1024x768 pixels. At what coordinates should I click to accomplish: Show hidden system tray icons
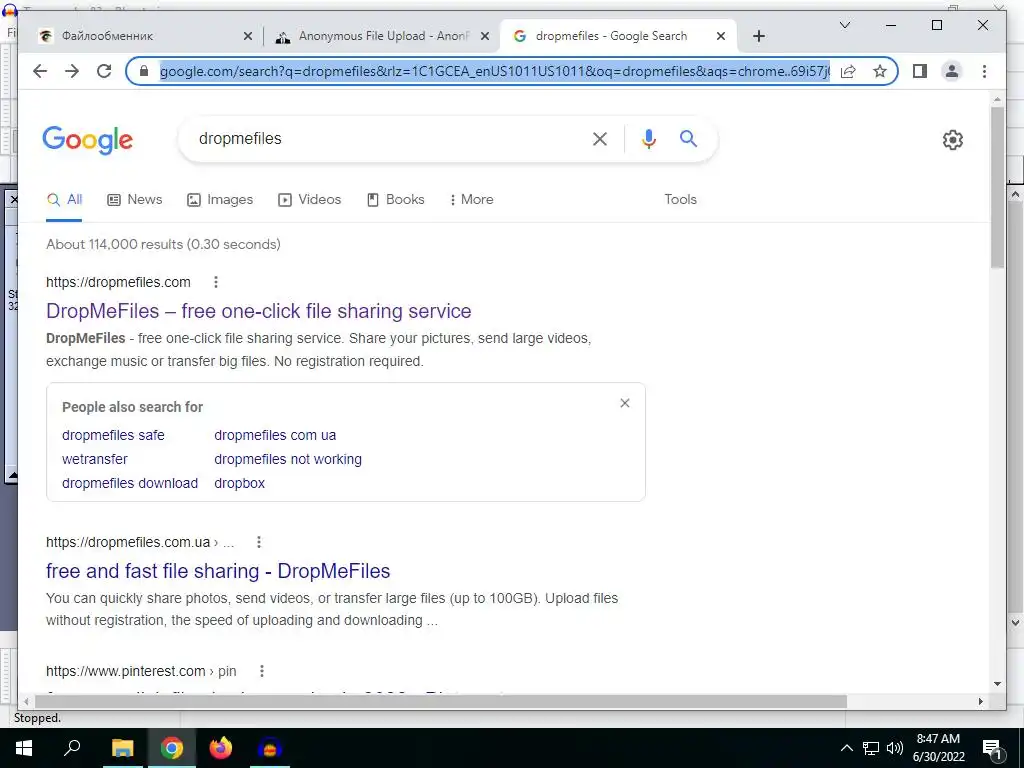pos(846,748)
